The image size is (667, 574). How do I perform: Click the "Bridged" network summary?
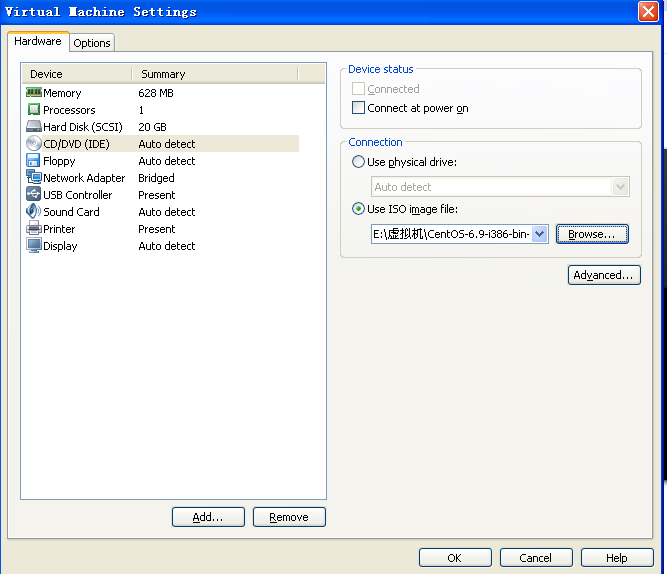[x=156, y=178]
